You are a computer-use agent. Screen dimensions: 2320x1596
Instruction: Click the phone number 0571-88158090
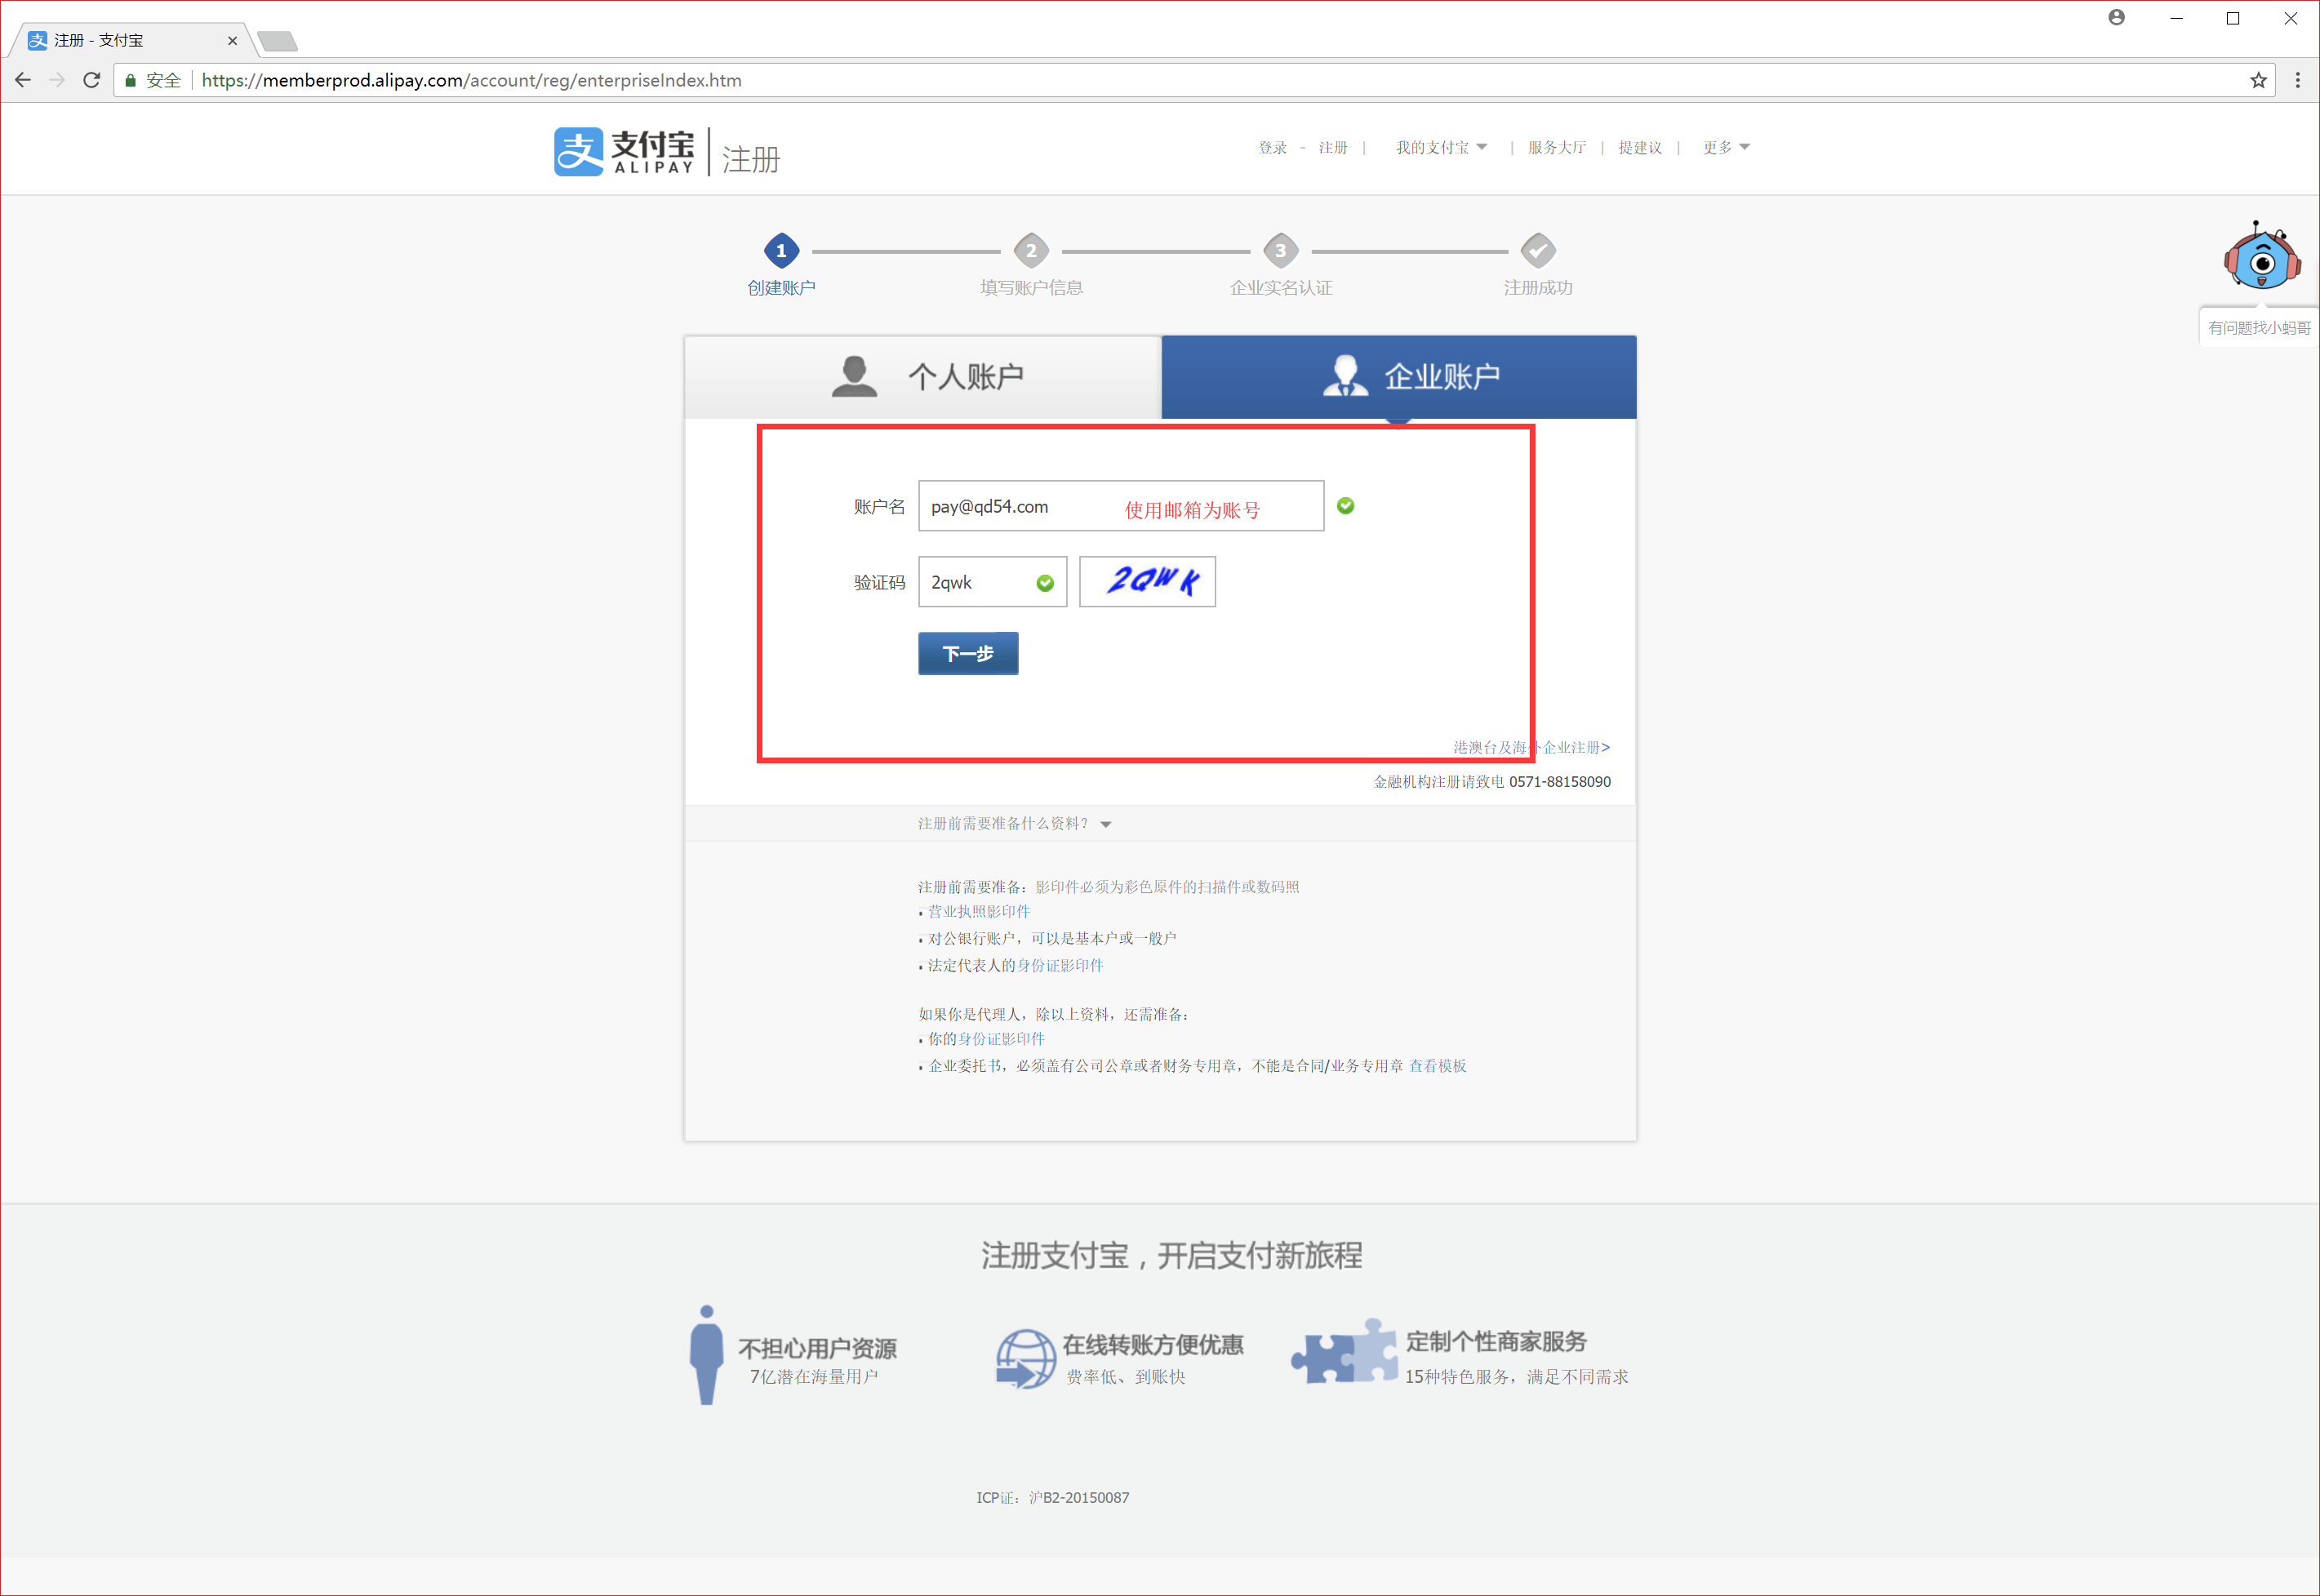click(1560, 782)
